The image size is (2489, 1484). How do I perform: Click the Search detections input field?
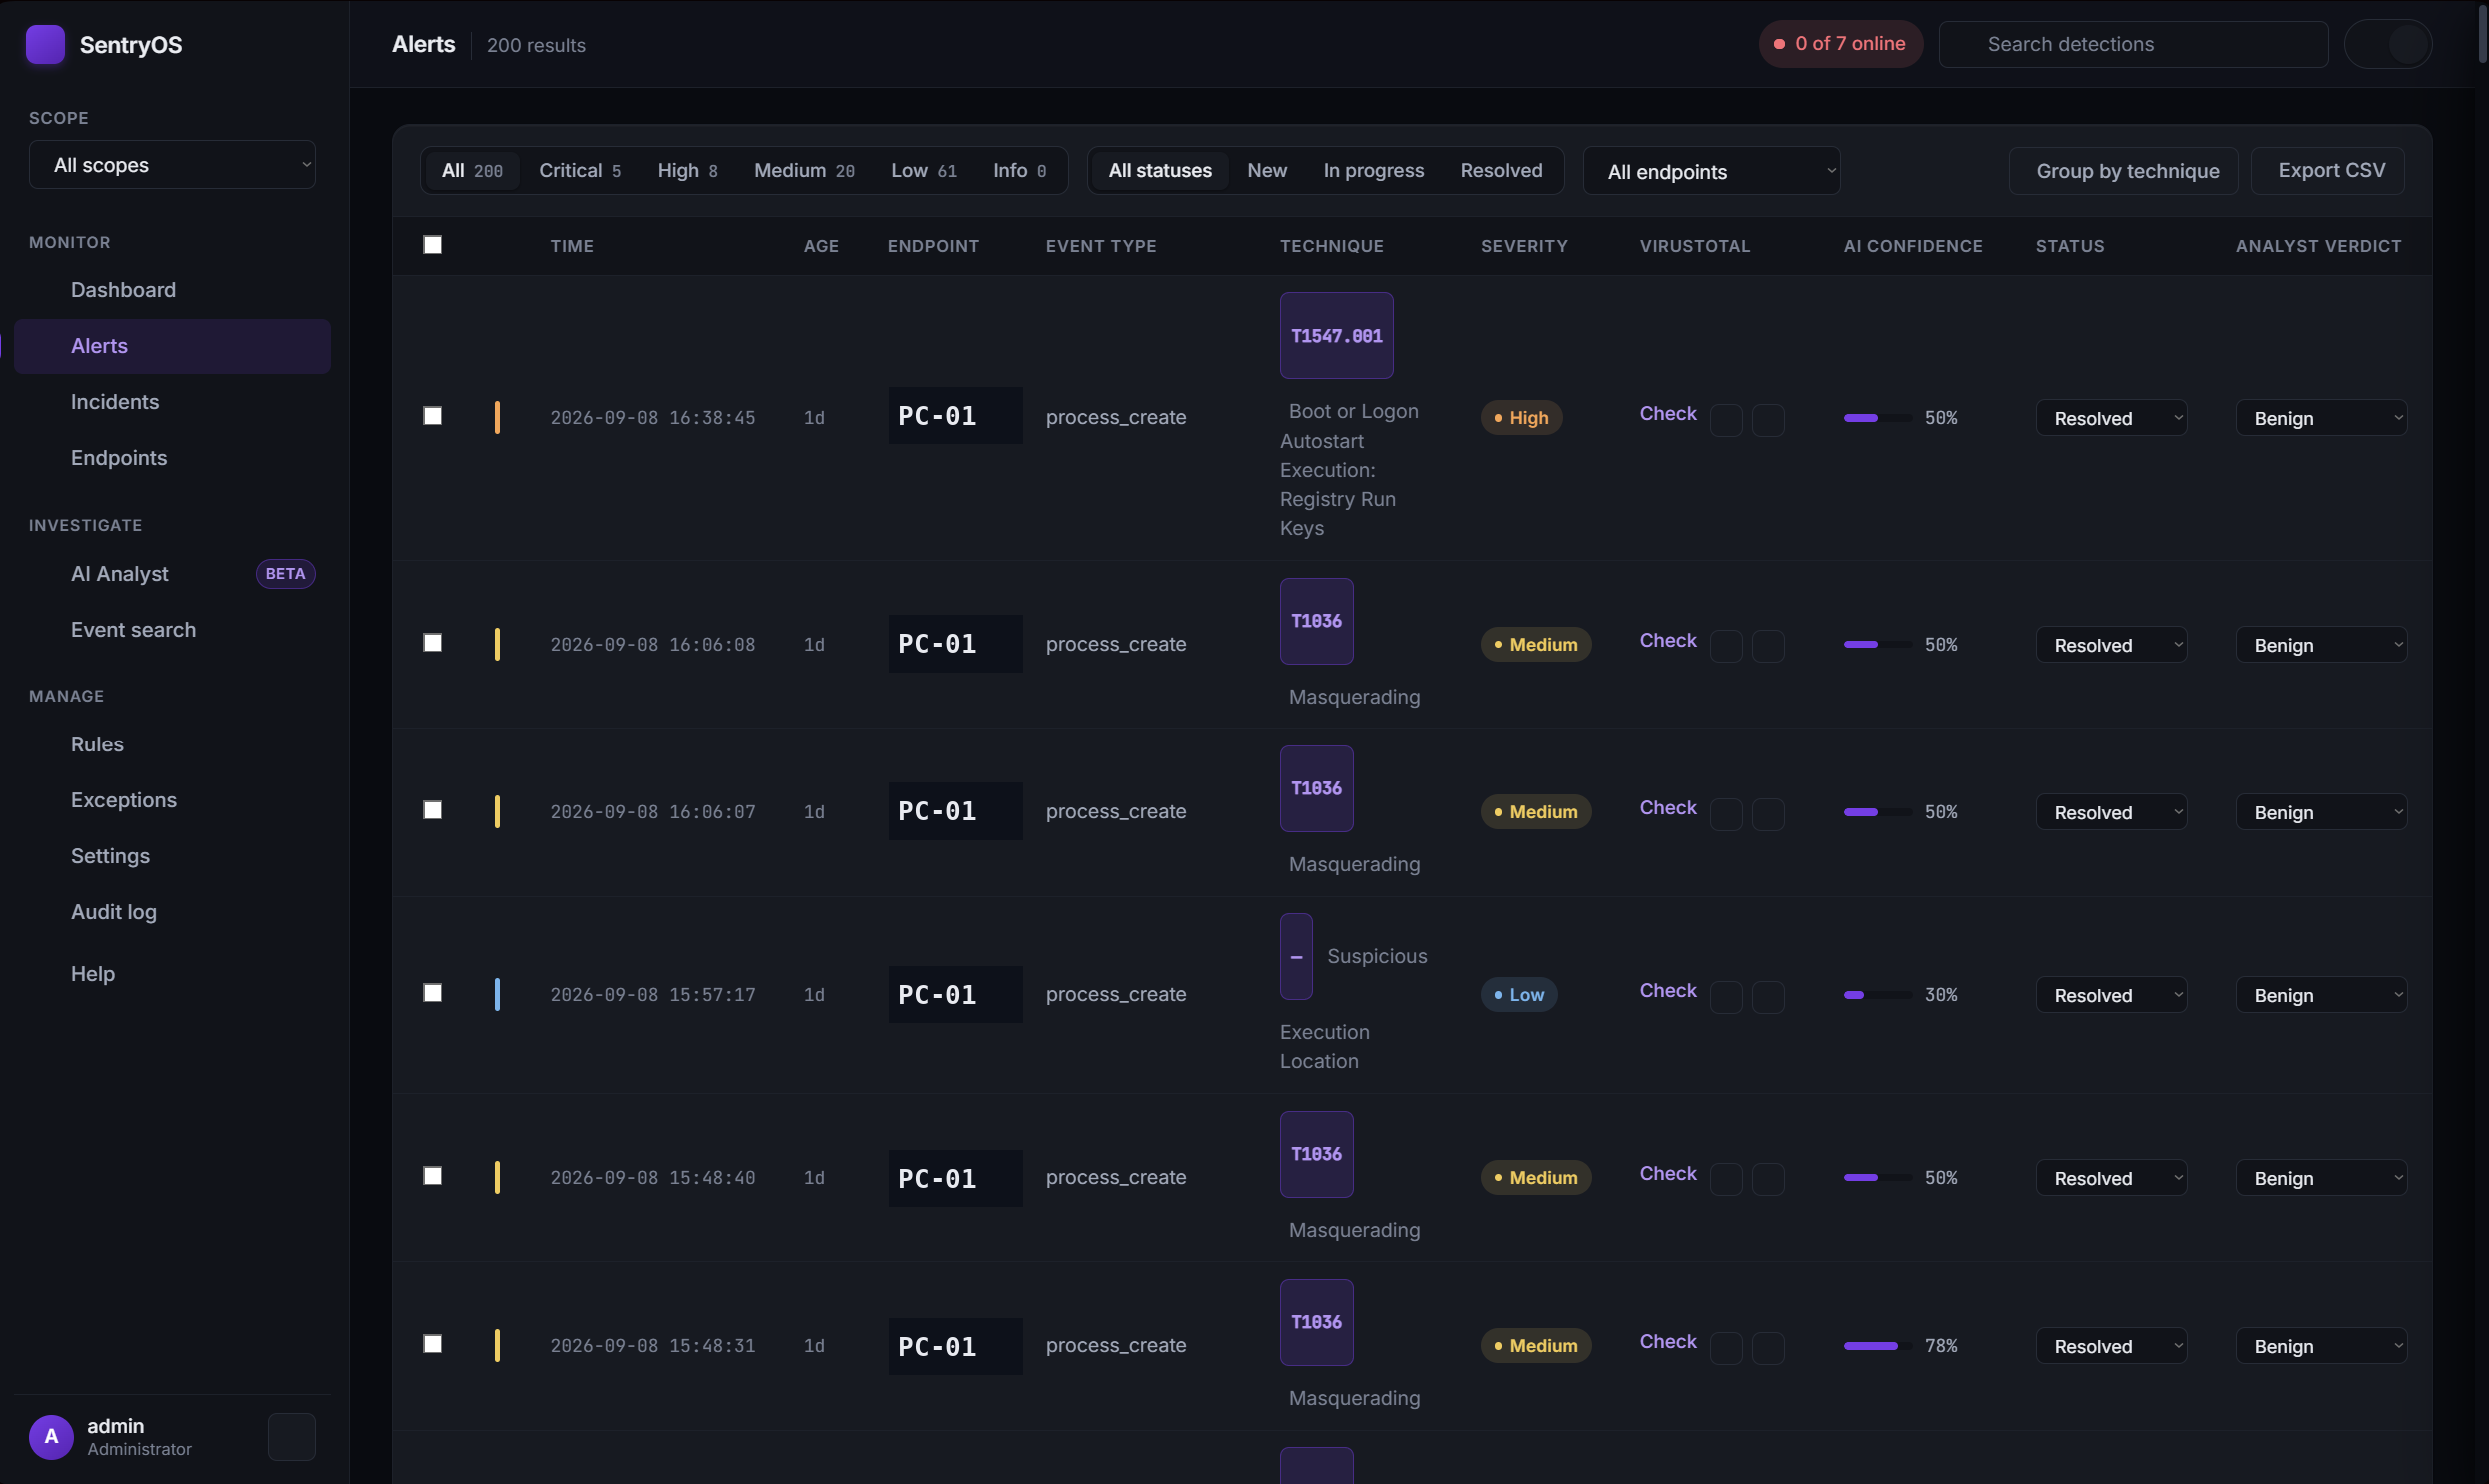(x=2133, y=44)
